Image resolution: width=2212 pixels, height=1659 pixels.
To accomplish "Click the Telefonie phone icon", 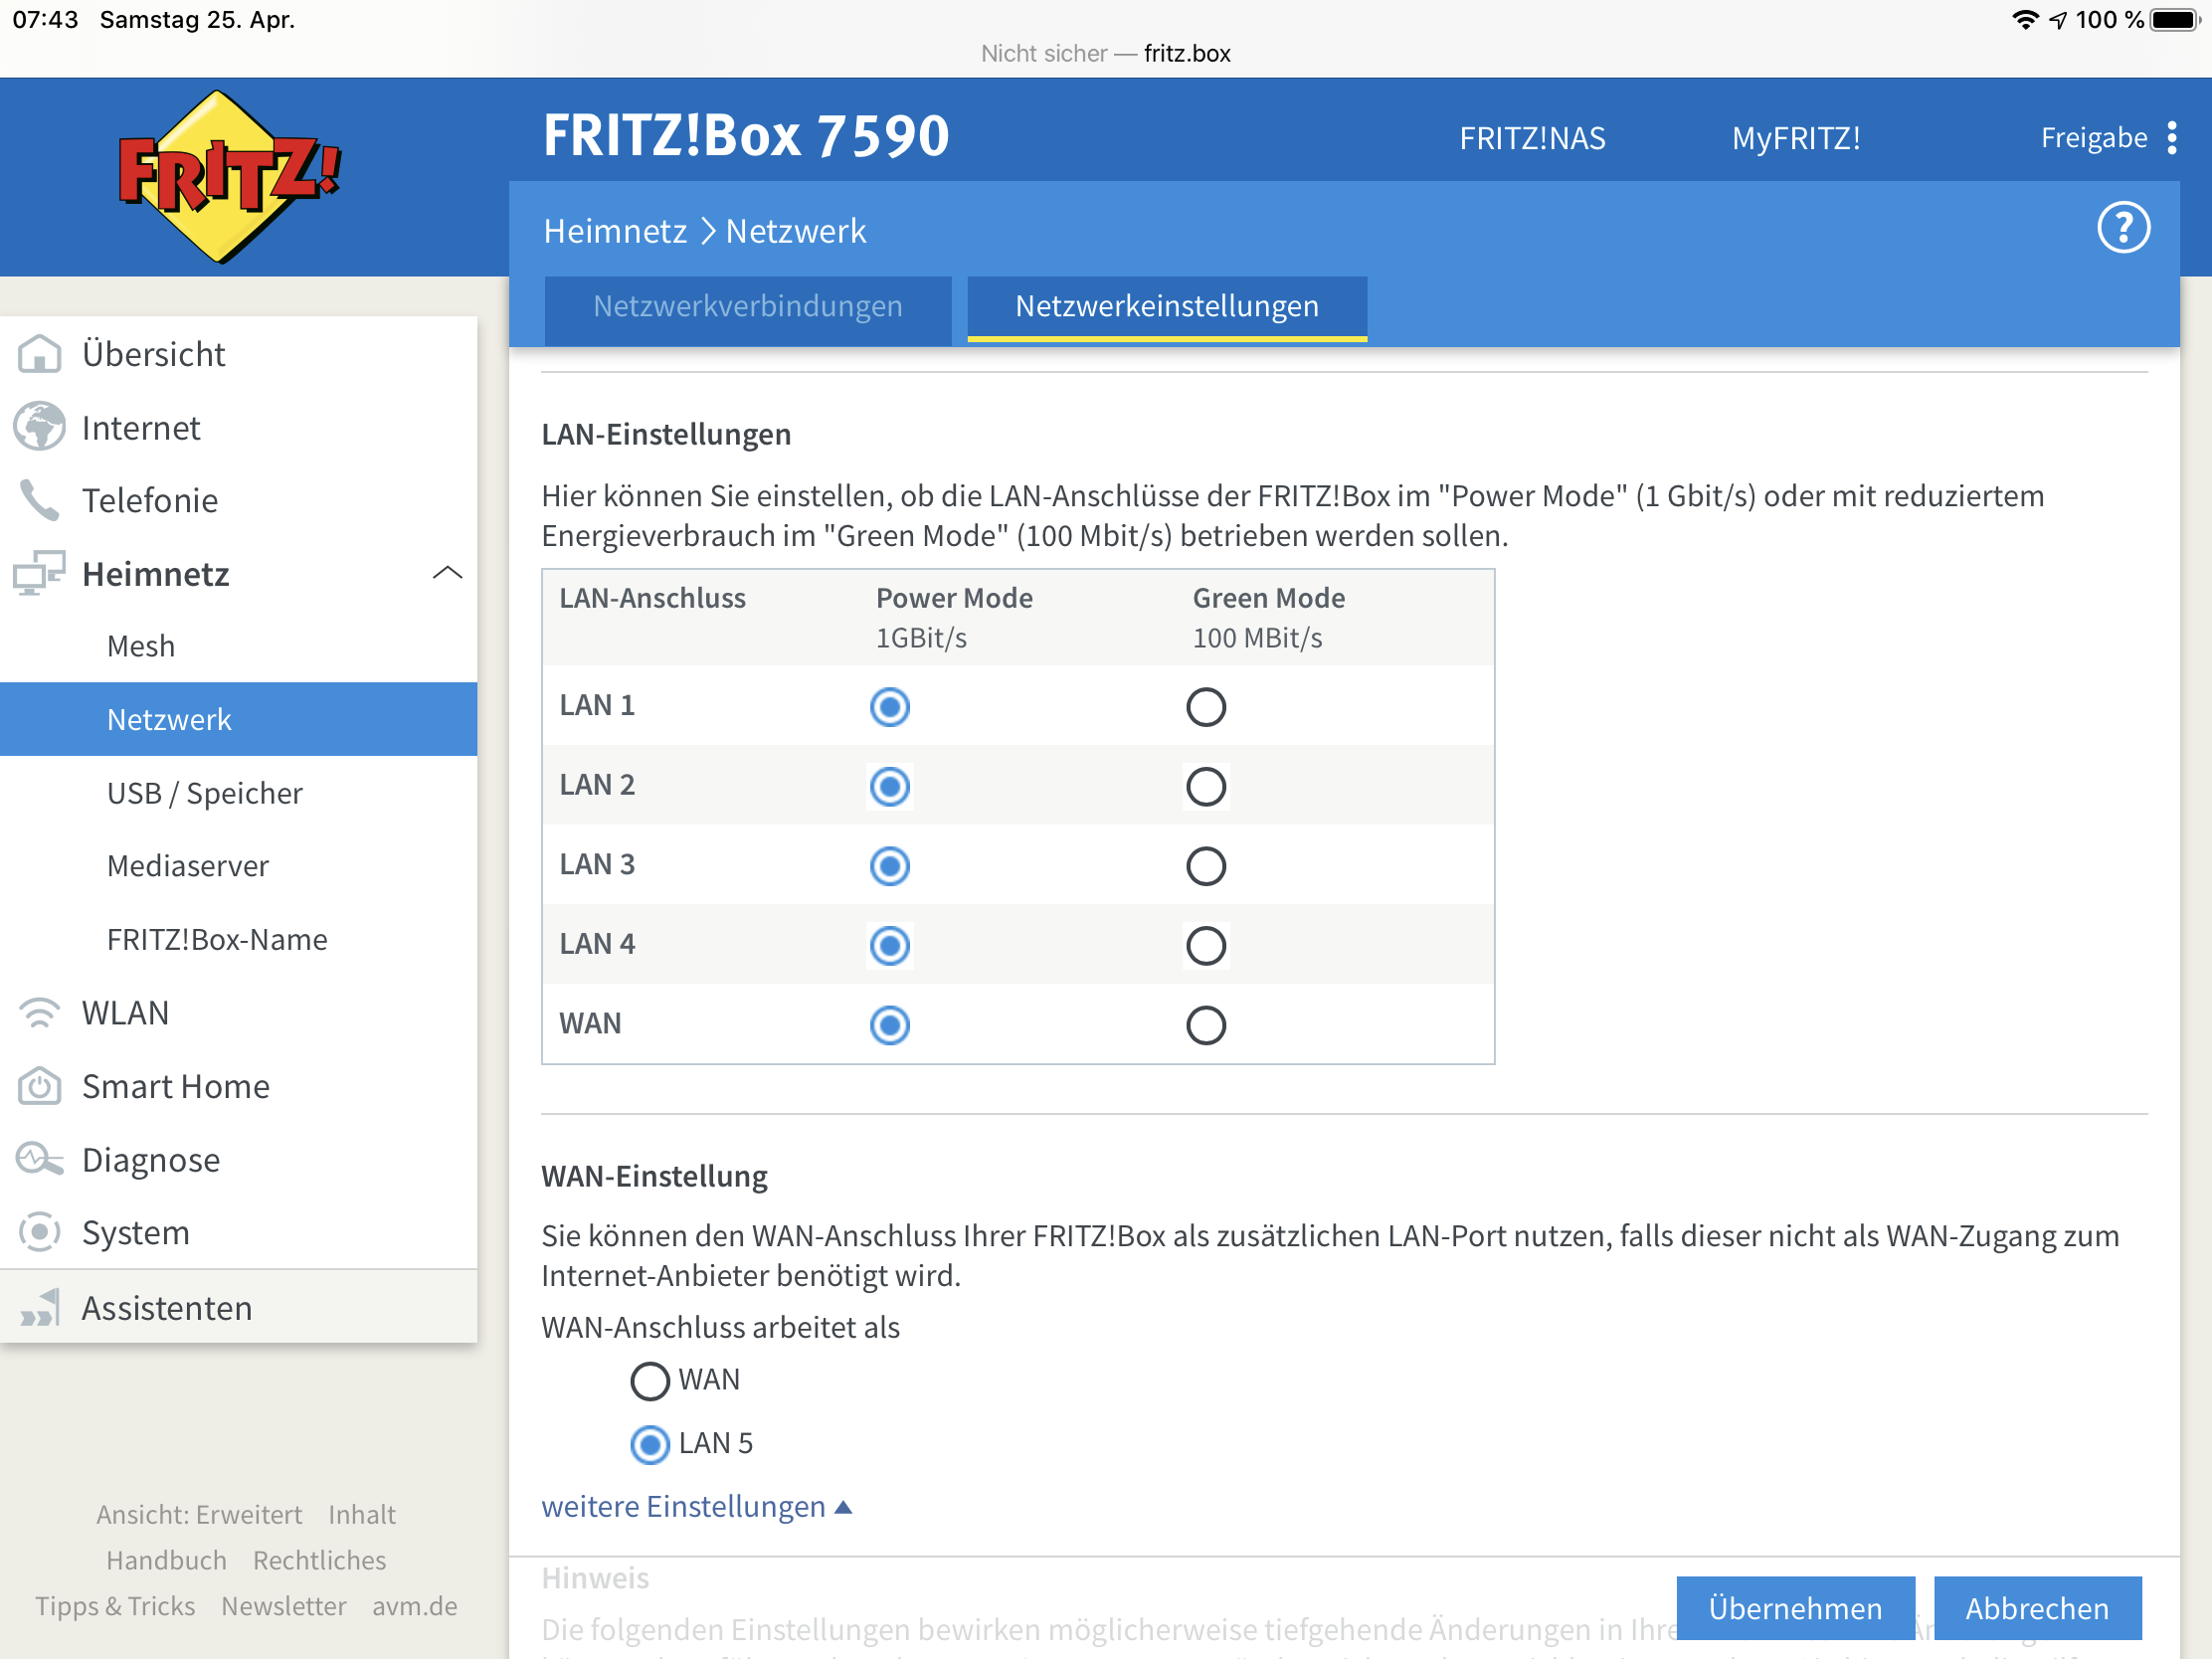I will (40, 500).
